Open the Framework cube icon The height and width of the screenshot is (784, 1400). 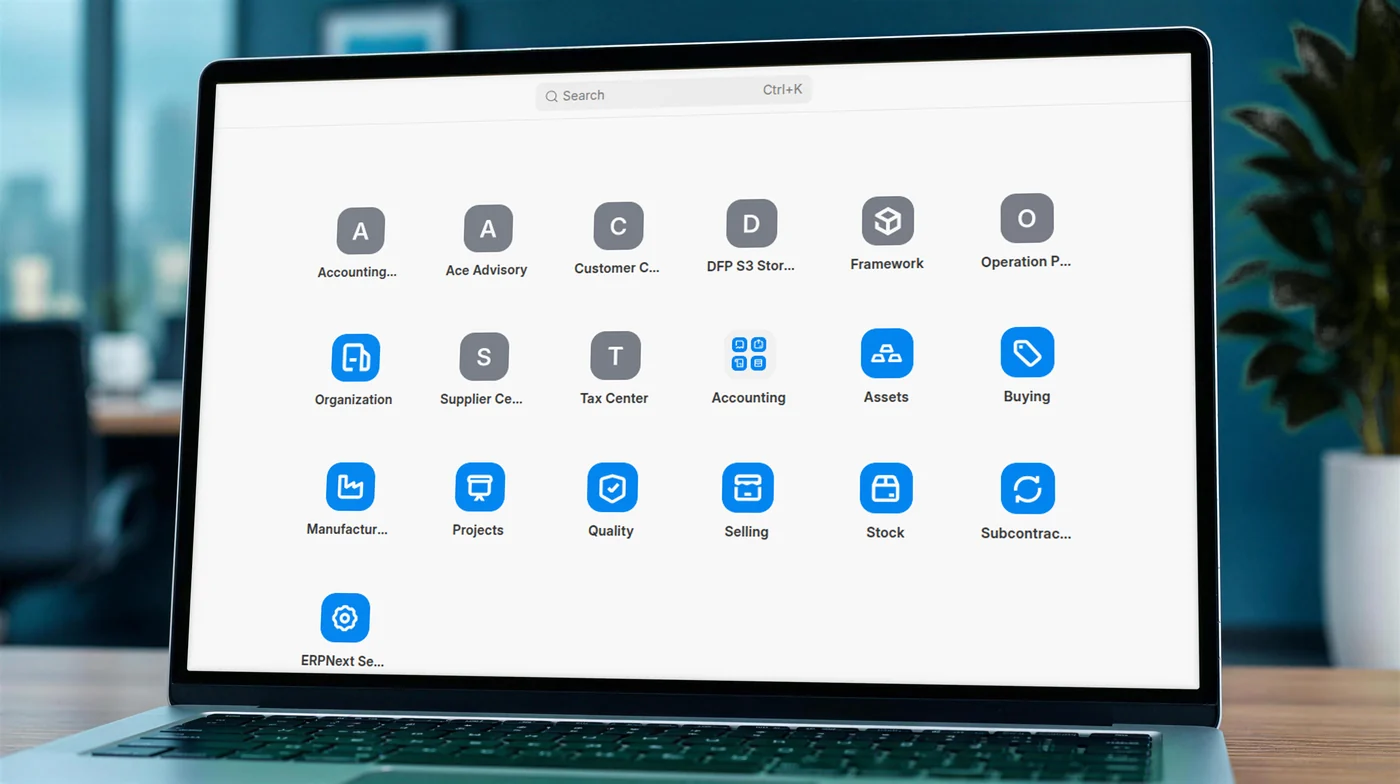tap(887, 221)
